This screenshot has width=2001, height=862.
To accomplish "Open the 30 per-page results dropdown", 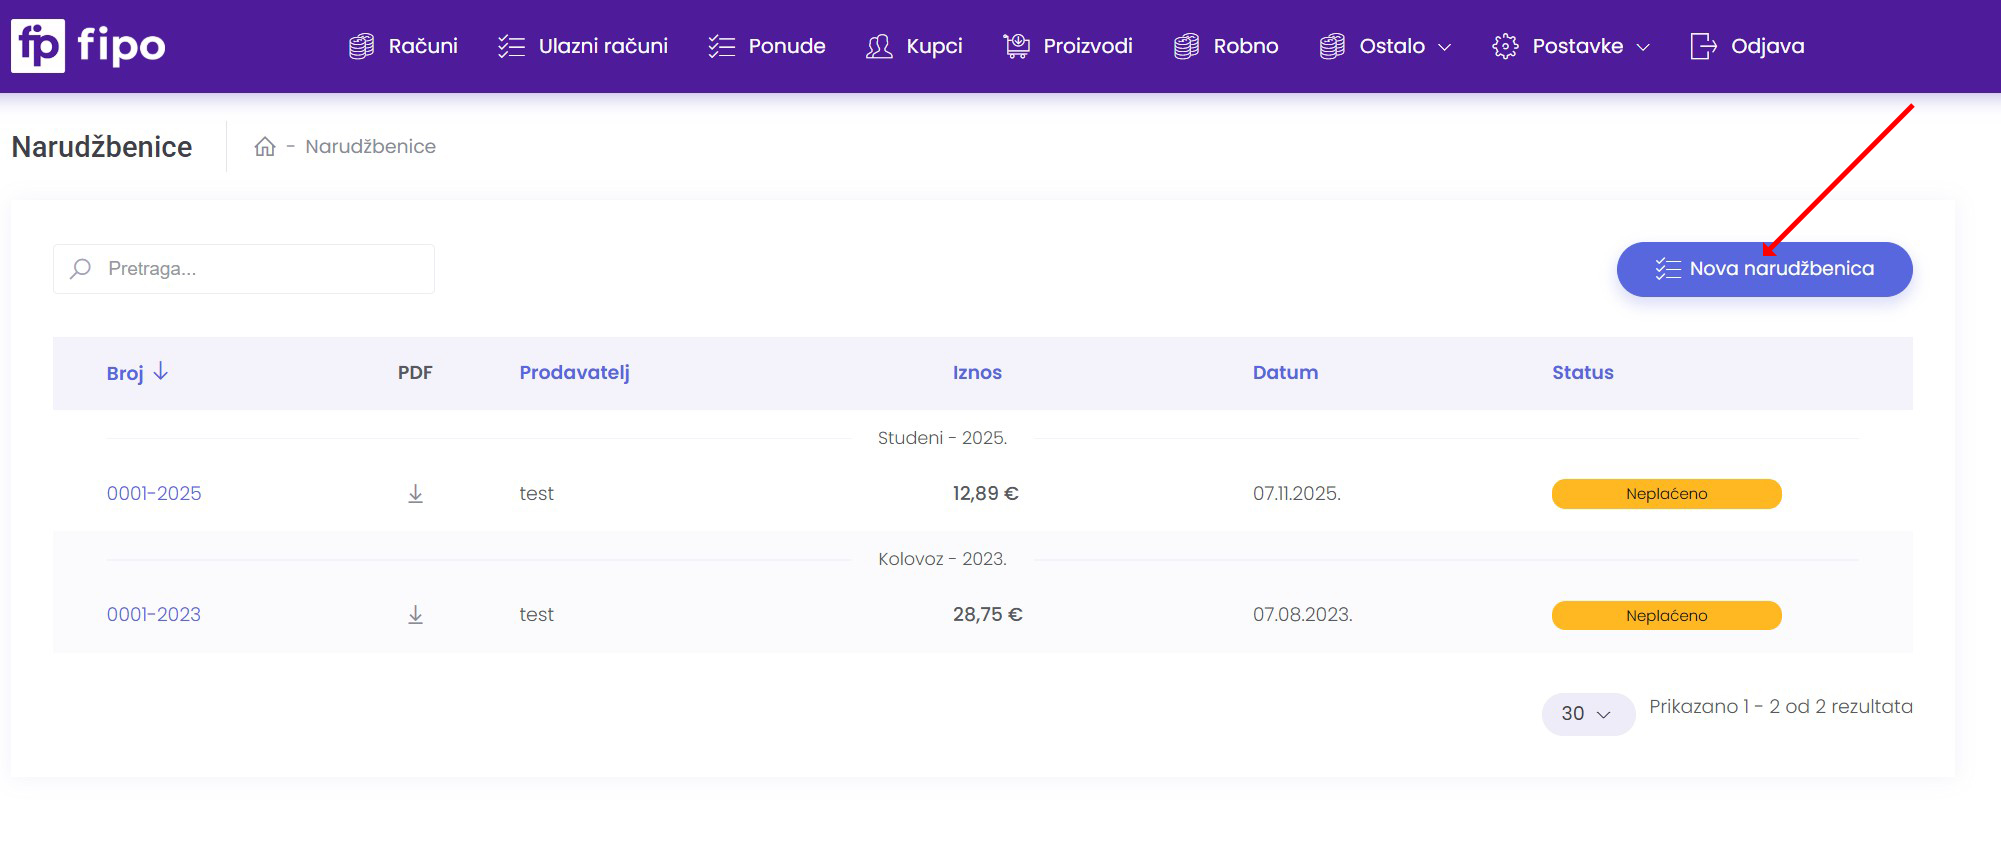I will tap(1587, 714).
